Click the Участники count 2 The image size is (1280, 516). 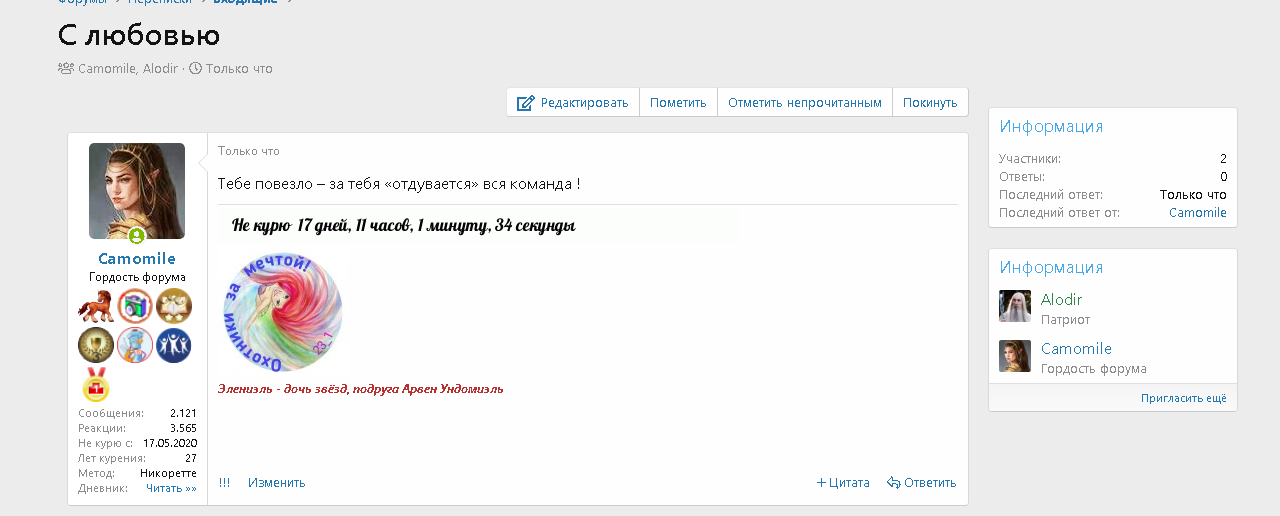[1223, 159]
